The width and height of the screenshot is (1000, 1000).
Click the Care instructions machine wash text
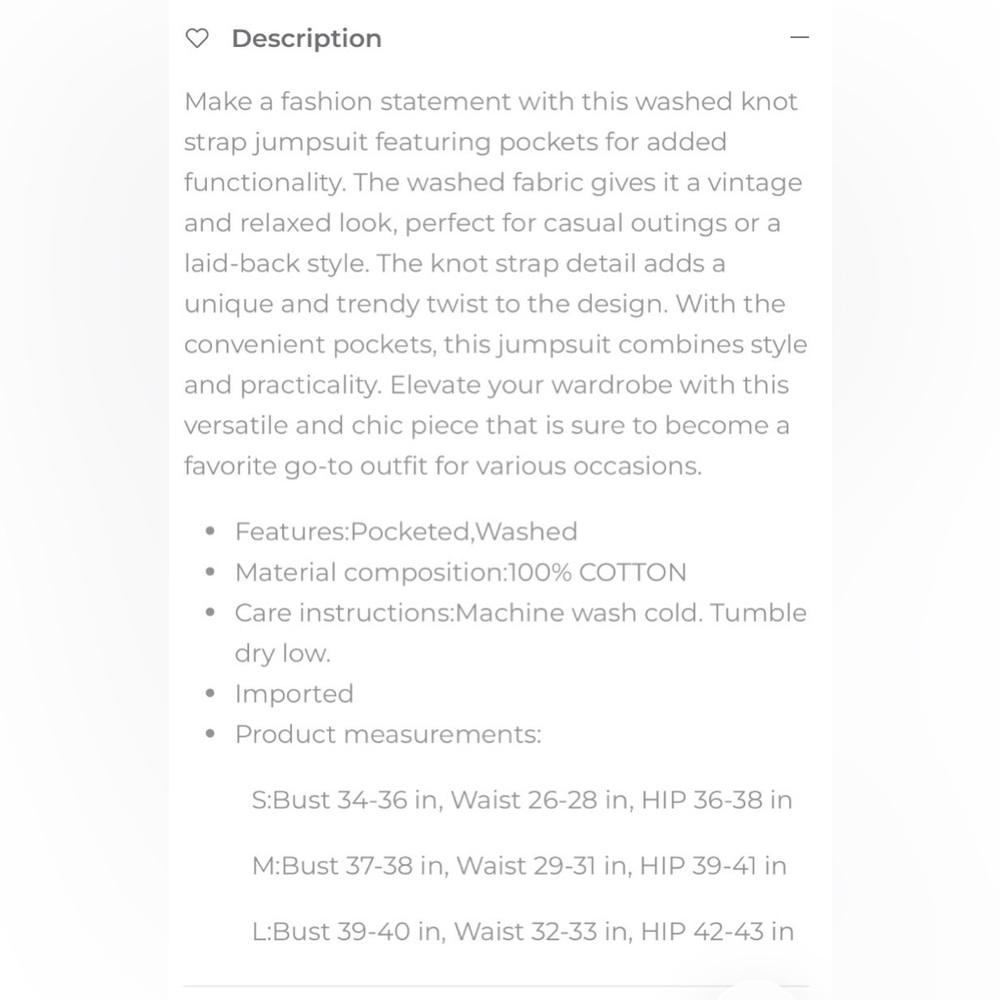[520, 613]
